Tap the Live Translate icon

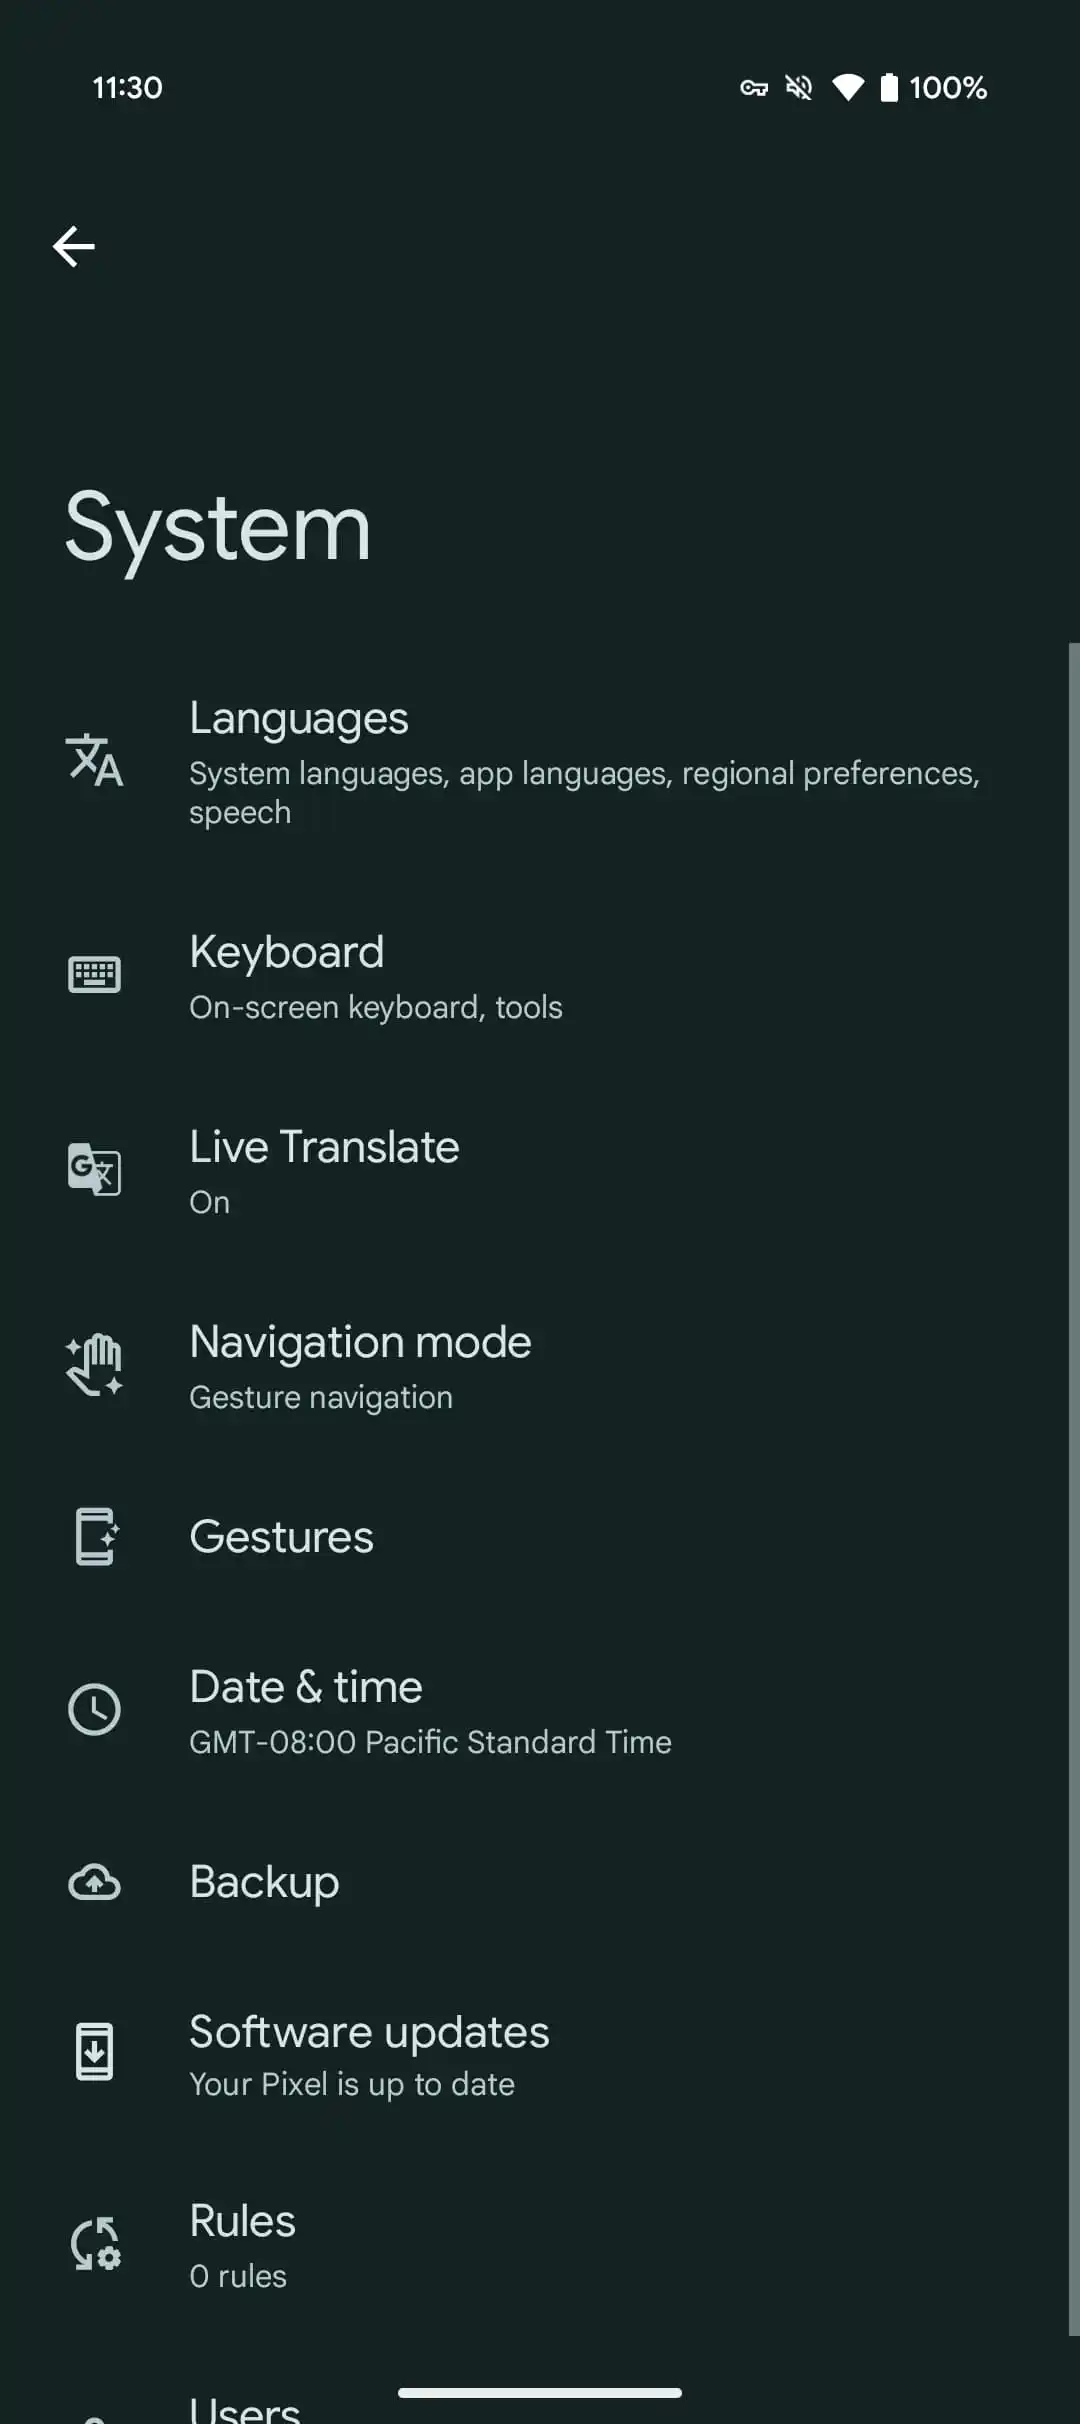pos(94,1169)
